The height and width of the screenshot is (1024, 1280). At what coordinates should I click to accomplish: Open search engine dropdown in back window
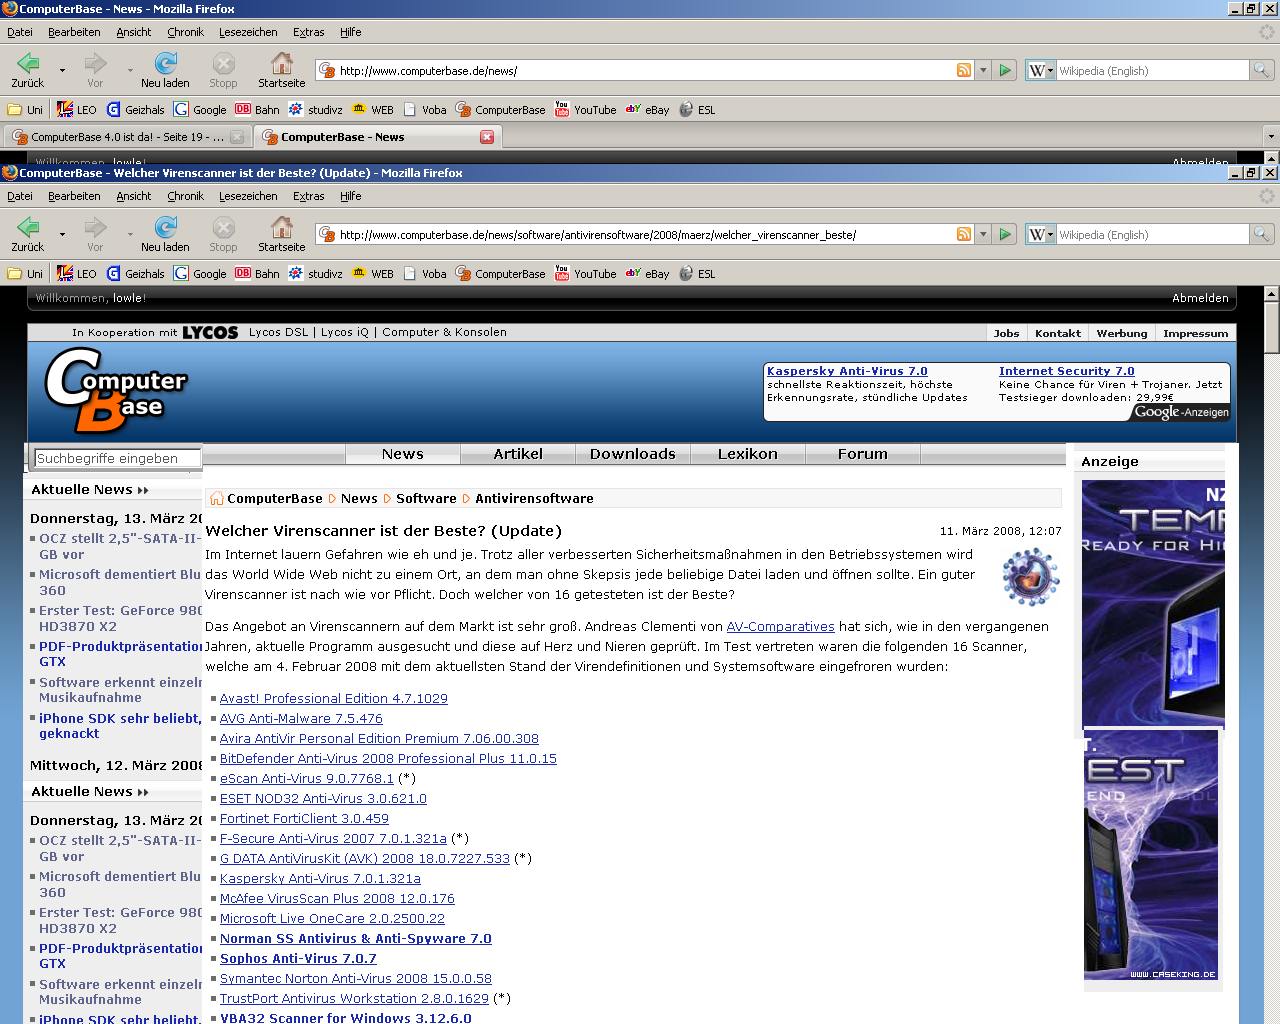(x=1040, y=70)
